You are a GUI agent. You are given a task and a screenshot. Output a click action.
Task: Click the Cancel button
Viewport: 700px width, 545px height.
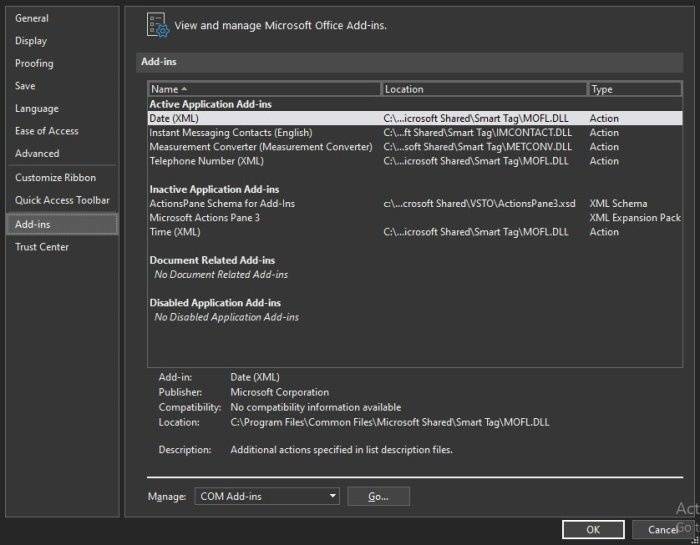click(x=662, y=529)
